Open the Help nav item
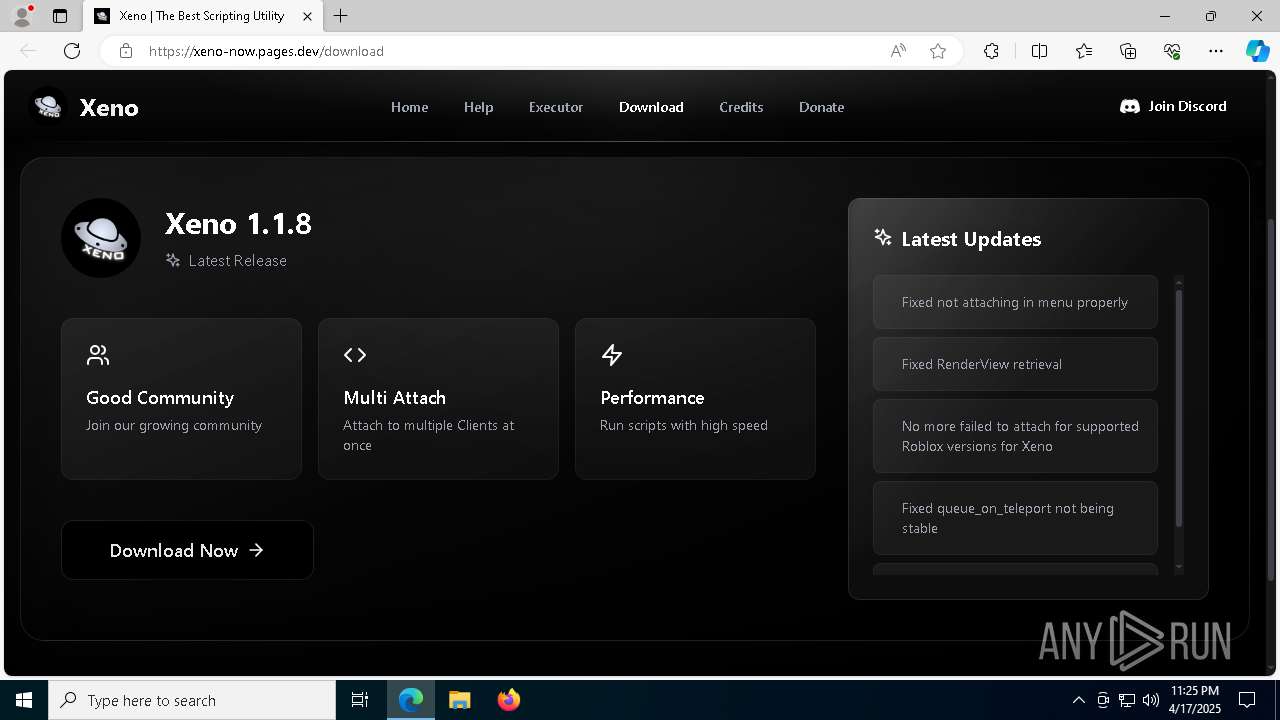Viewport: 1280px width, 720px height. pyautogui.click(x=478, y=107)
